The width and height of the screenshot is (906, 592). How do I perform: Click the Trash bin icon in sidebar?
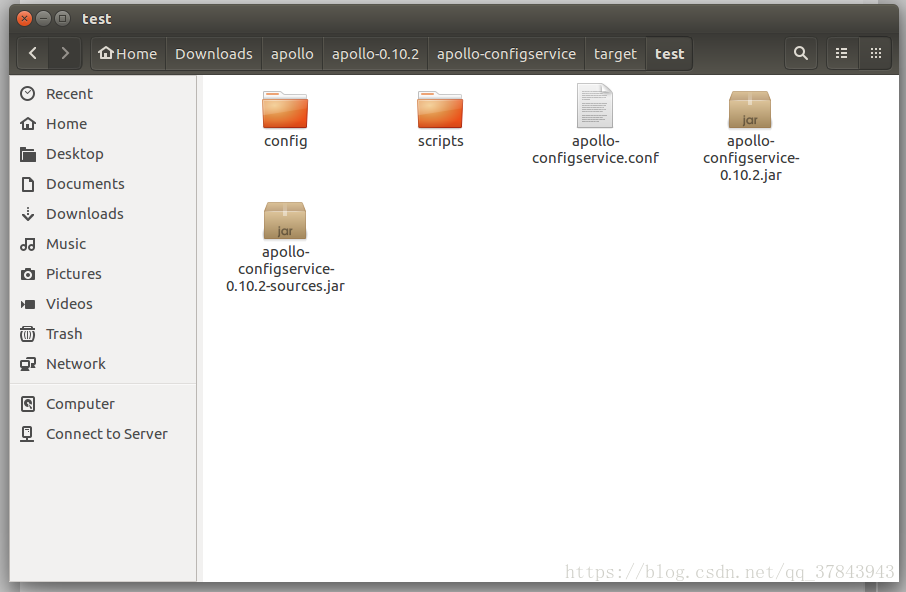pyautogui.click(x=28, y=334)
